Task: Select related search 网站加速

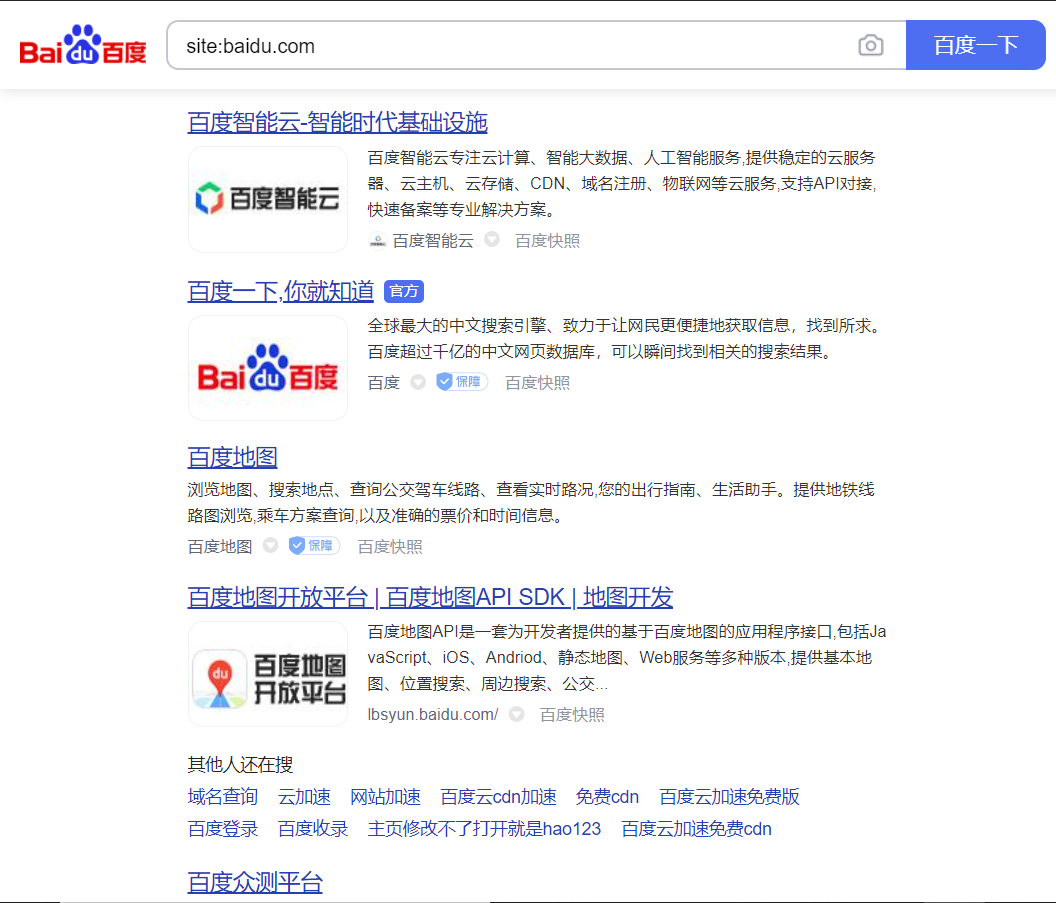Action: pos(385,797)
